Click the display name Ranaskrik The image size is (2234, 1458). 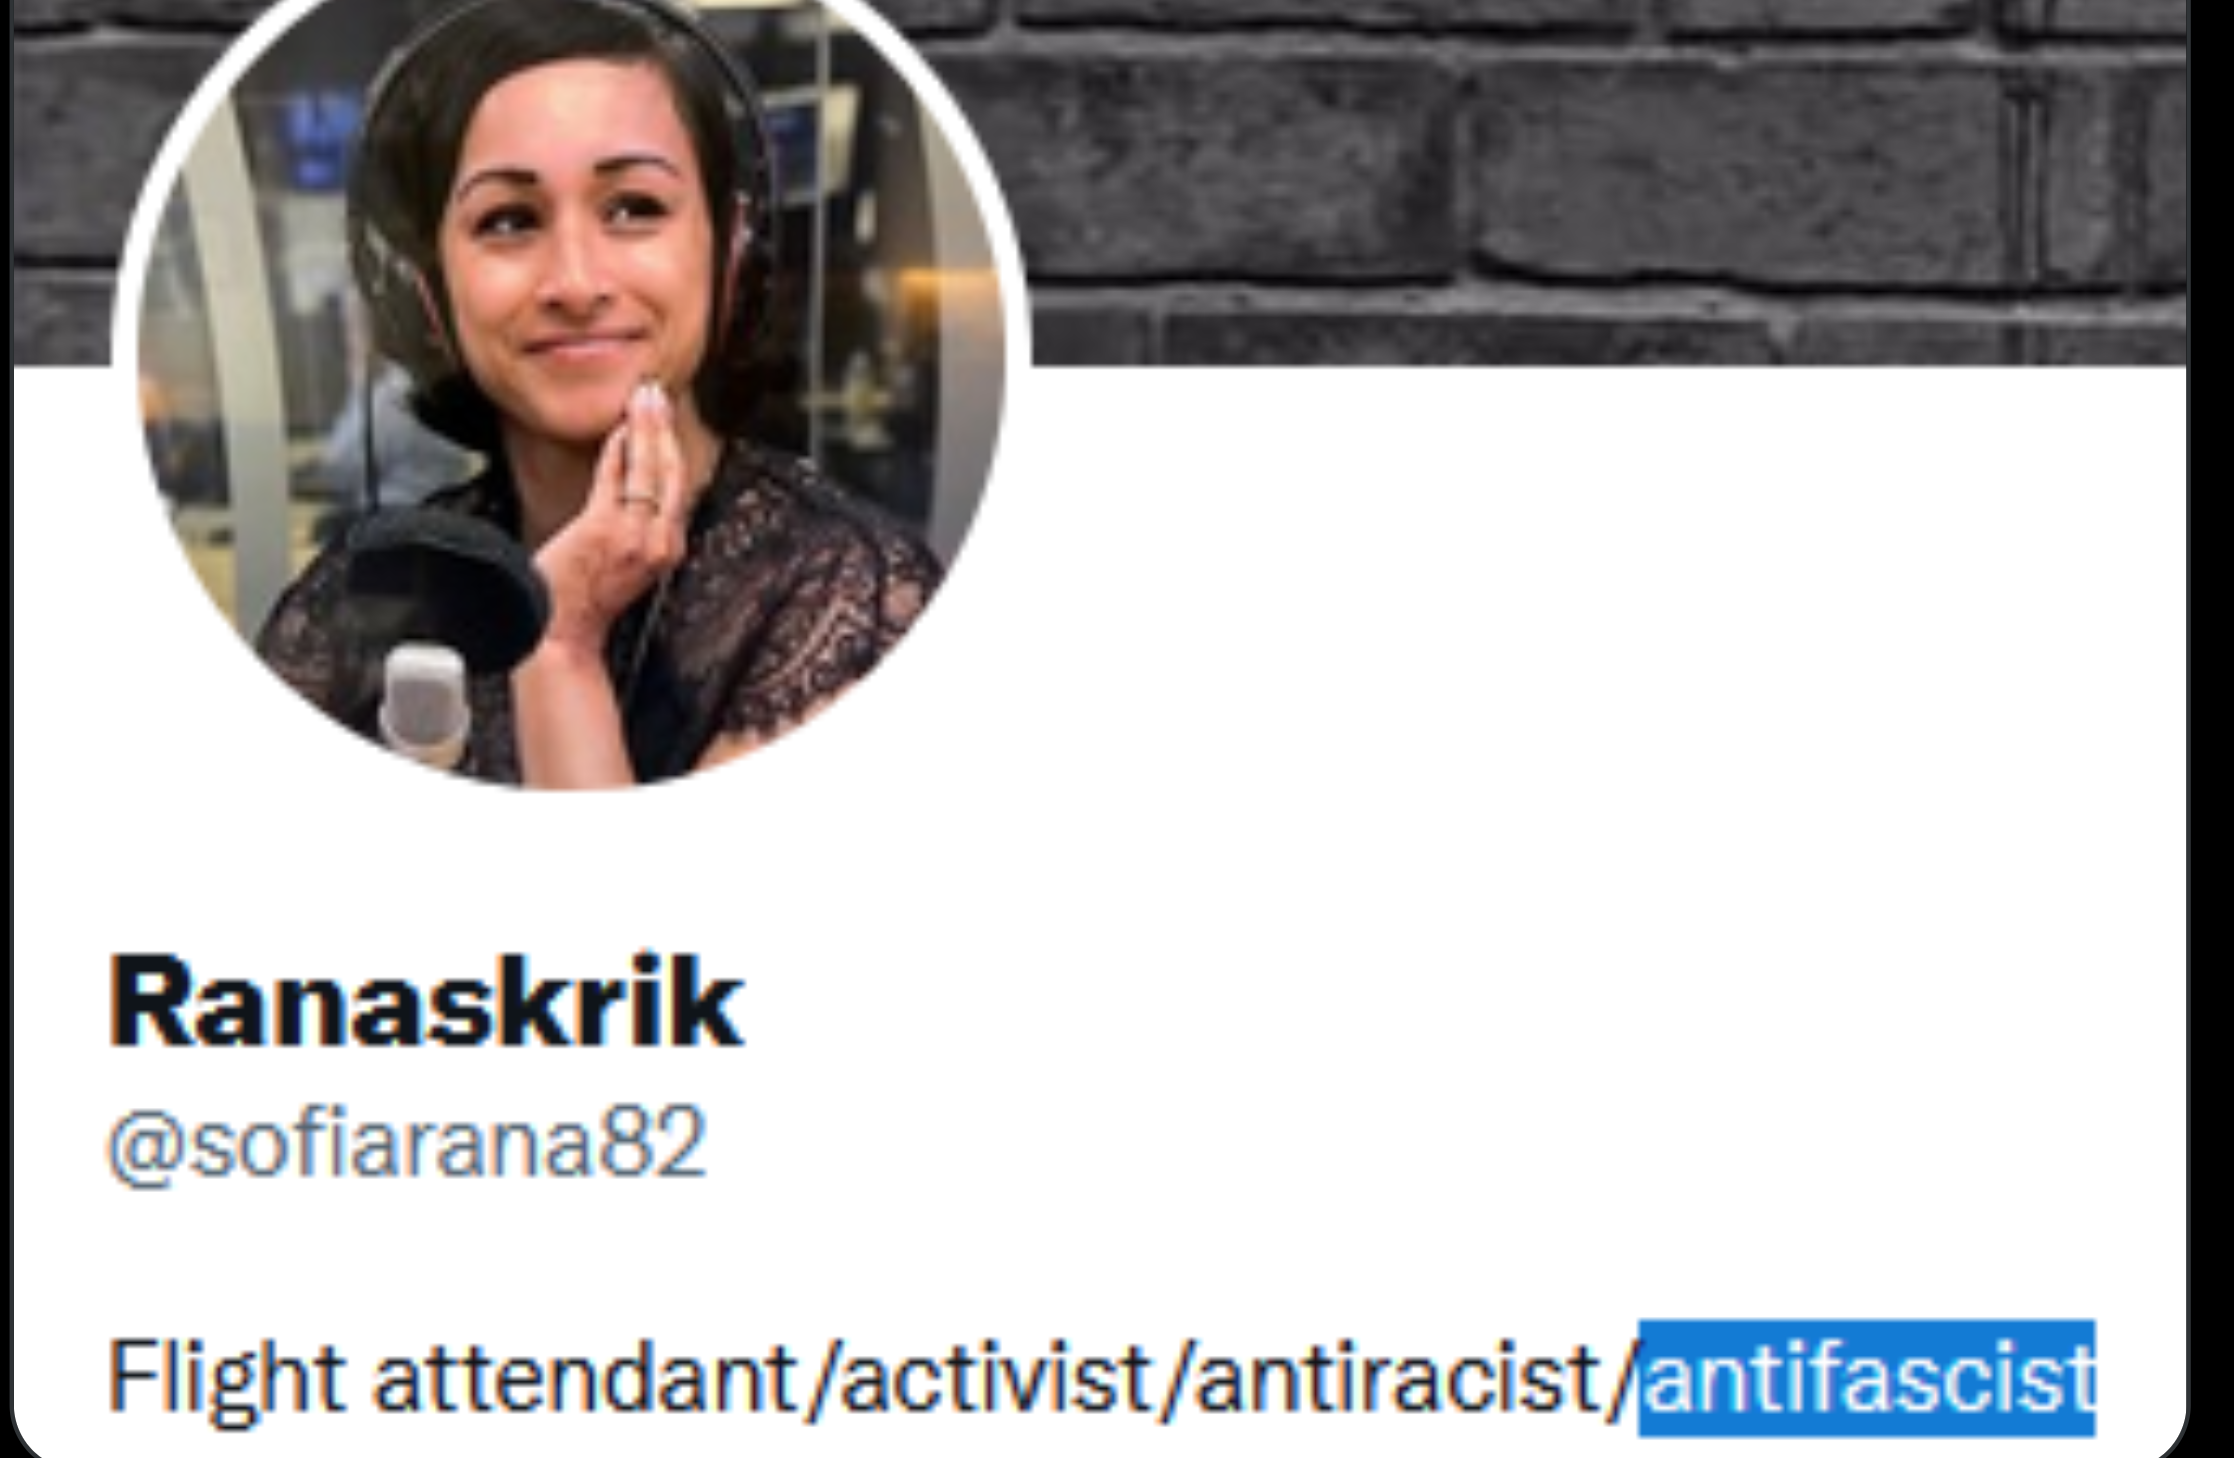pos(426,1002)
